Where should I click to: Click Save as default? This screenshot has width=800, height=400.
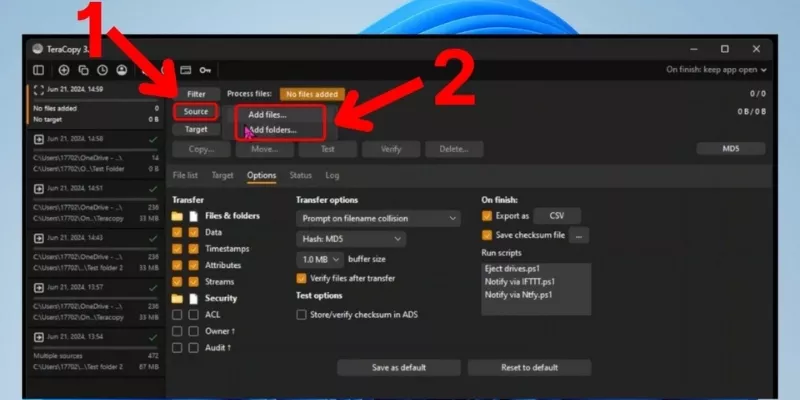point(399,367)
